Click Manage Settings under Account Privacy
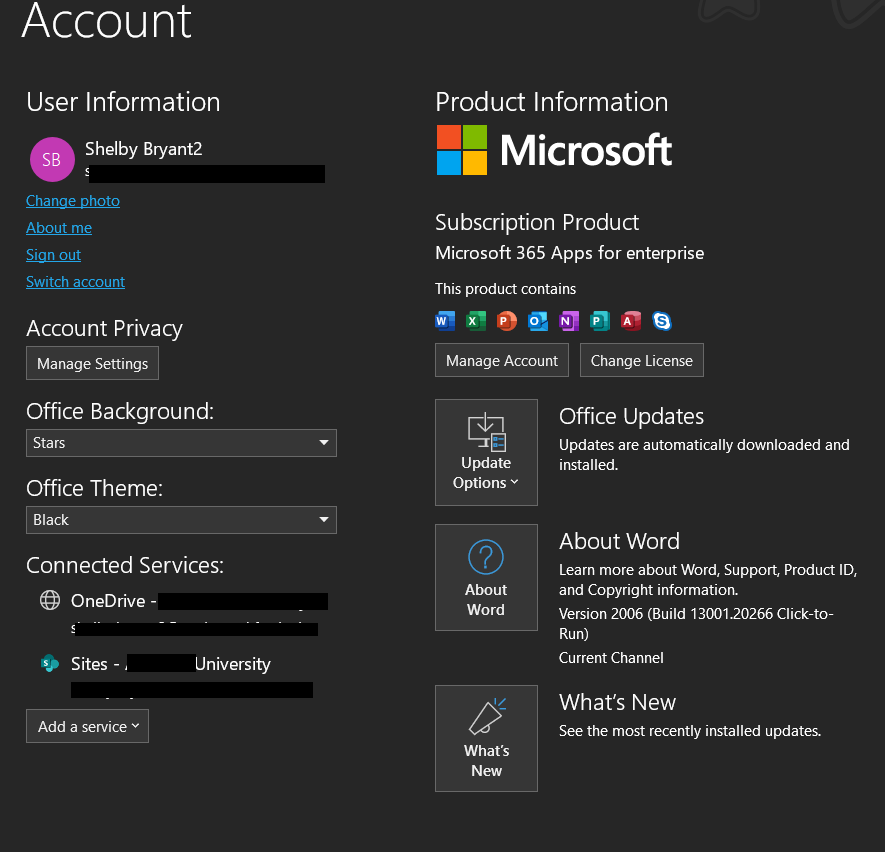 93,363
